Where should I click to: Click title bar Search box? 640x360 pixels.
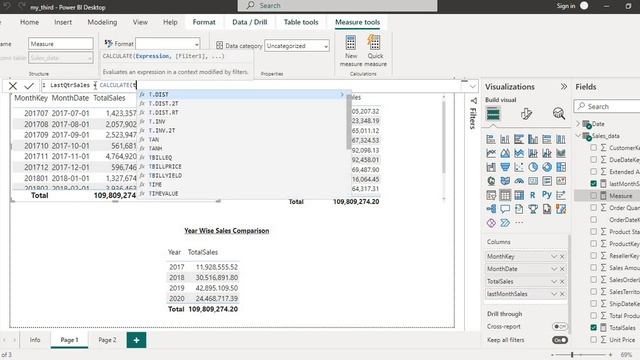pos(337,5)
